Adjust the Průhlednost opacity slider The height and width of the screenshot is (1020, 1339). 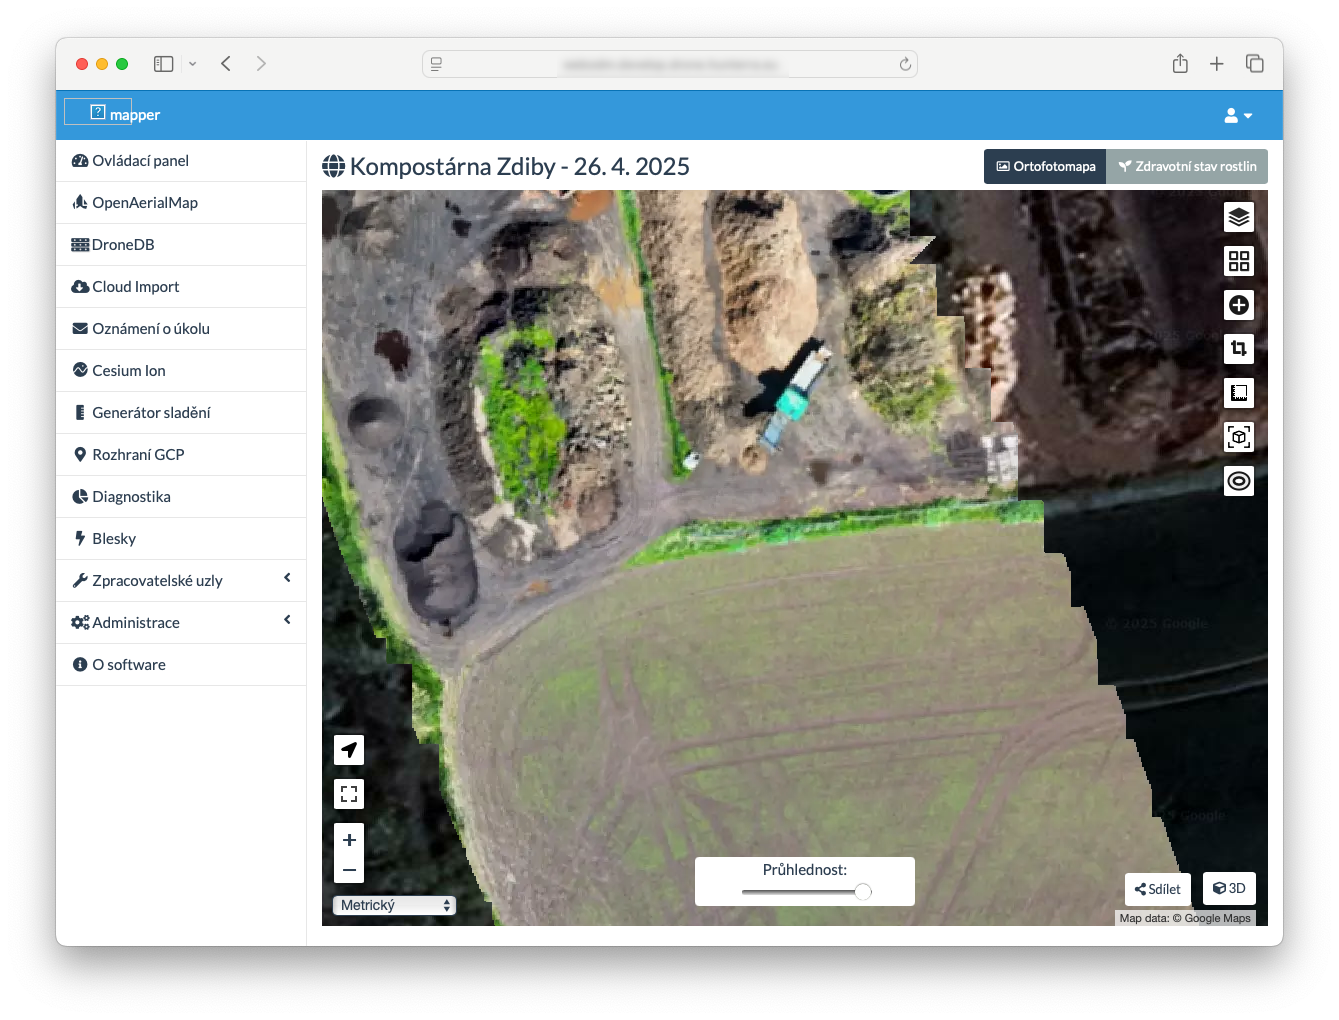coord(862,891)
